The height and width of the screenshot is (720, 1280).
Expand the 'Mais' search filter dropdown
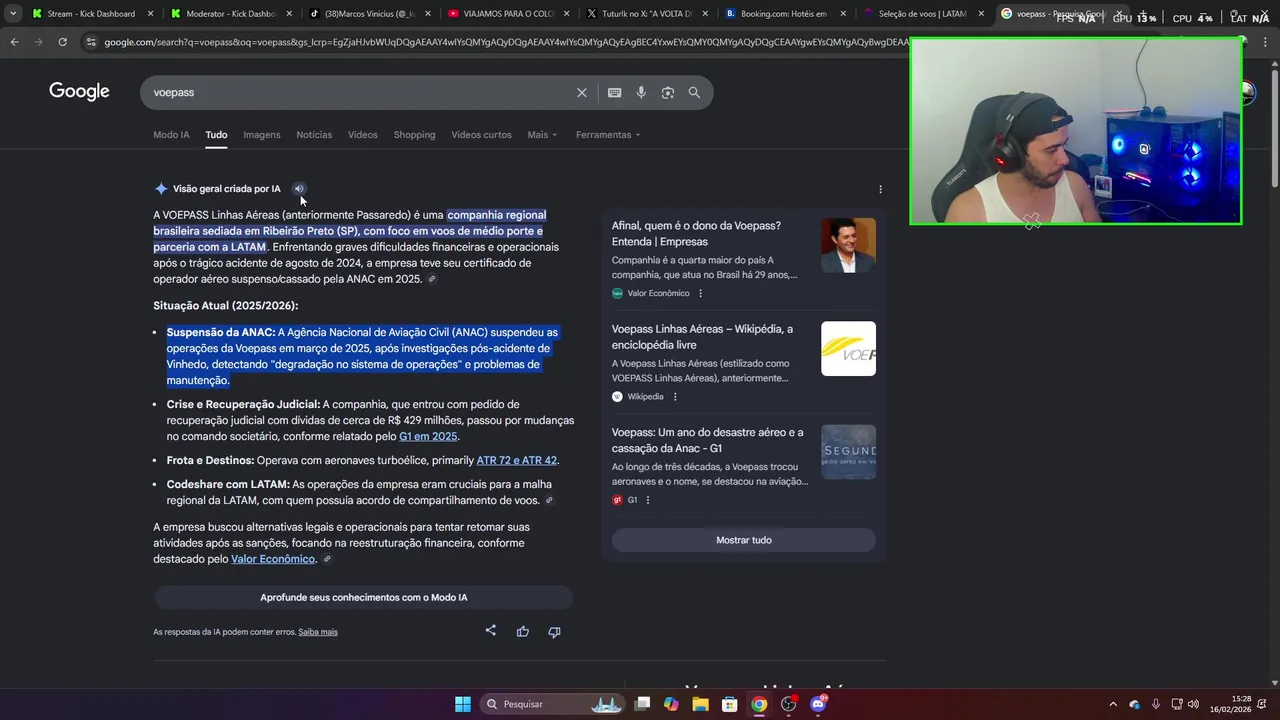pyautogui.click(x=542, y=135)
